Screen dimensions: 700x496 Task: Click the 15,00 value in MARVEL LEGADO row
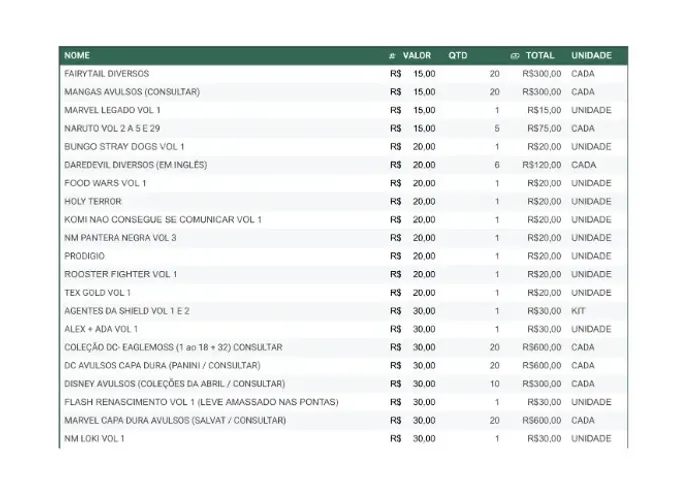[424, 110]
